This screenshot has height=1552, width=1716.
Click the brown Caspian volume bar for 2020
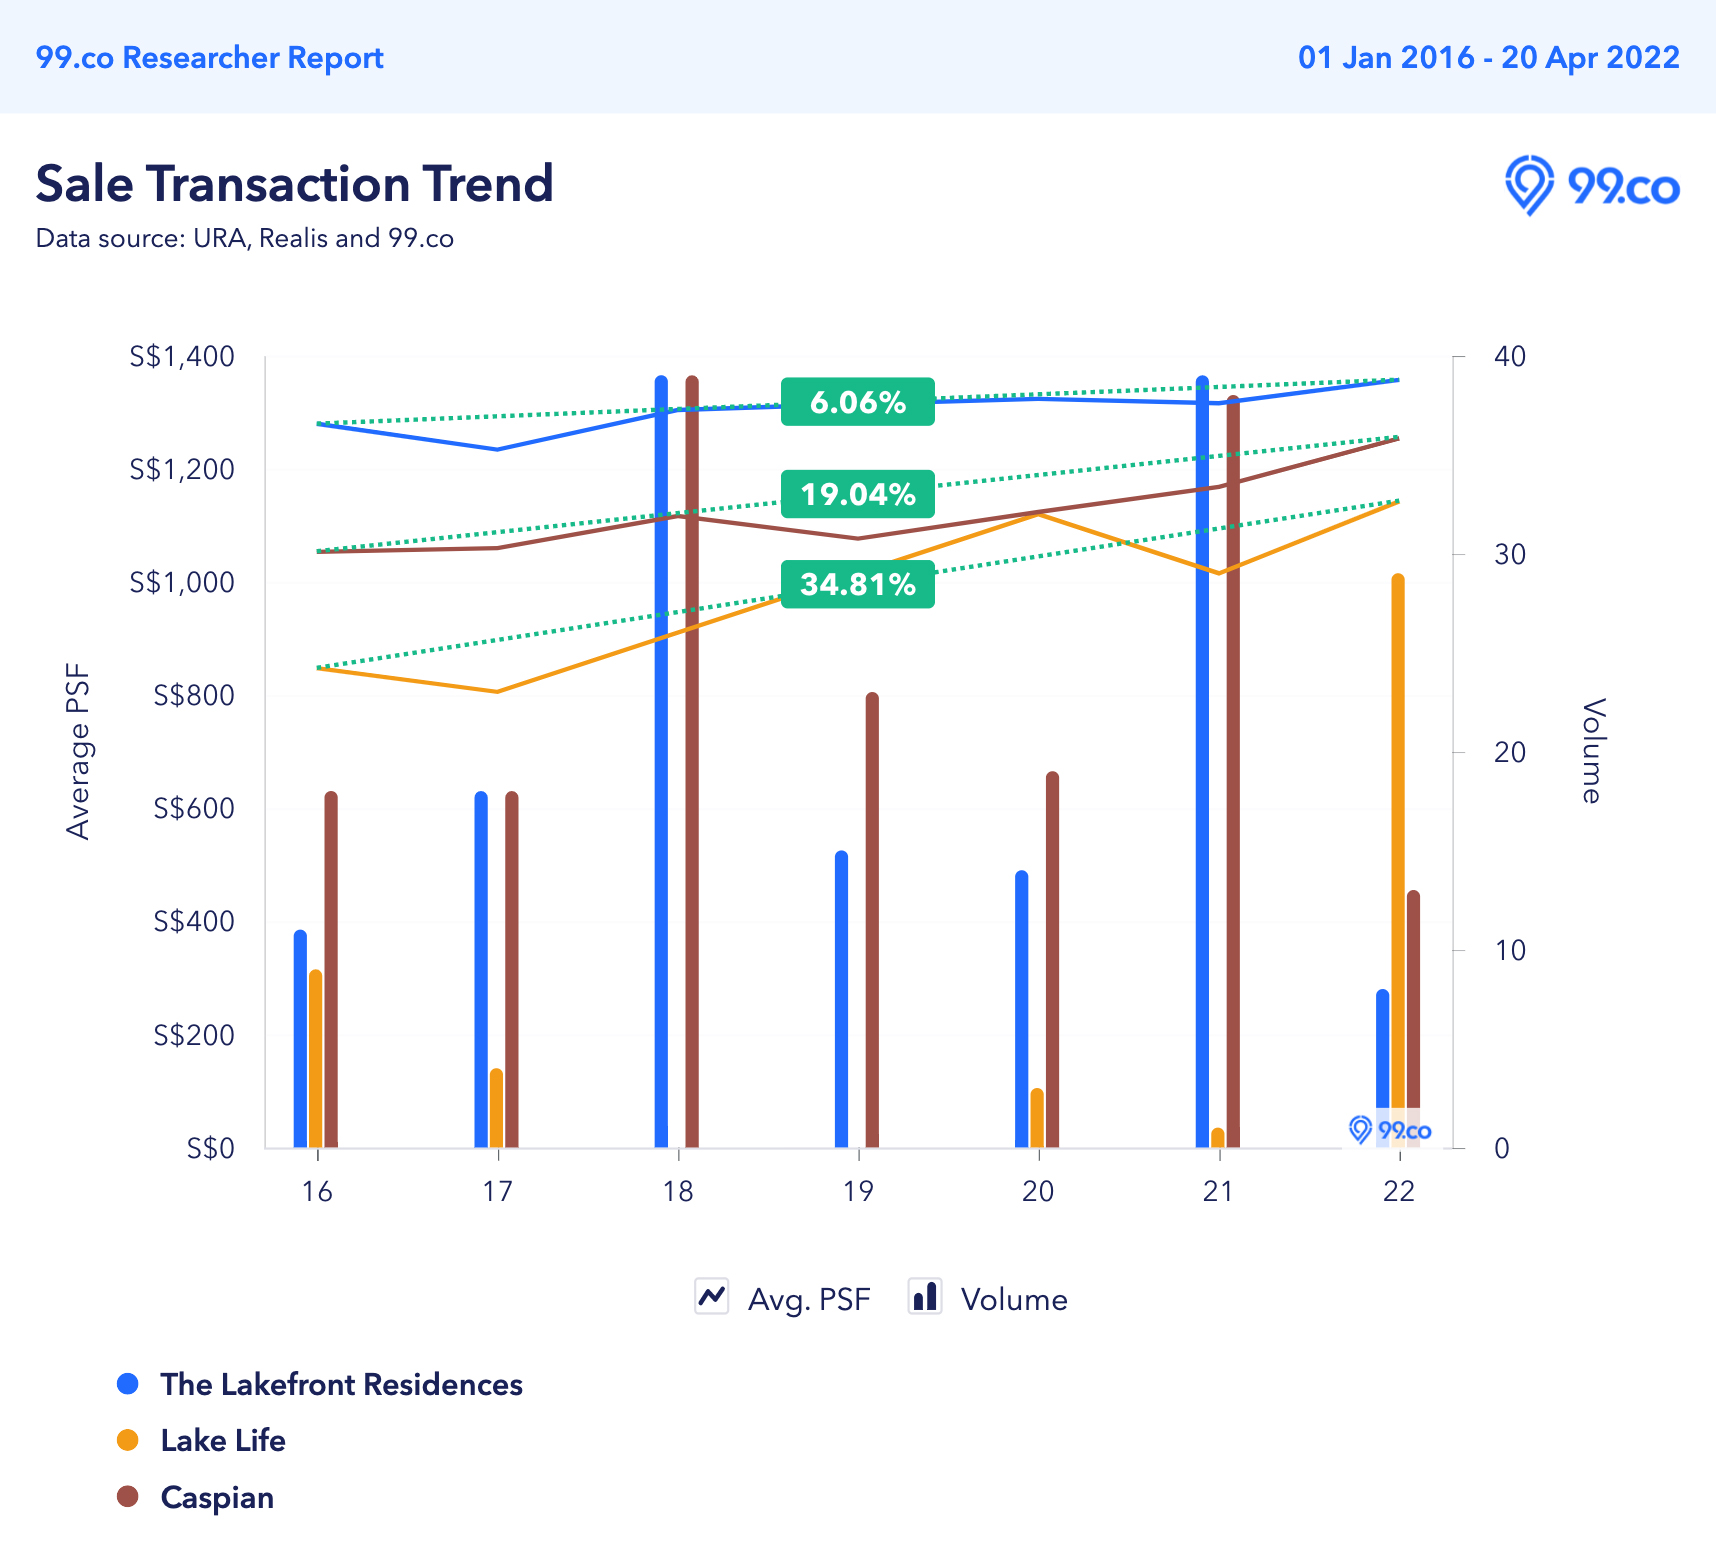[x=1052, y=960]
